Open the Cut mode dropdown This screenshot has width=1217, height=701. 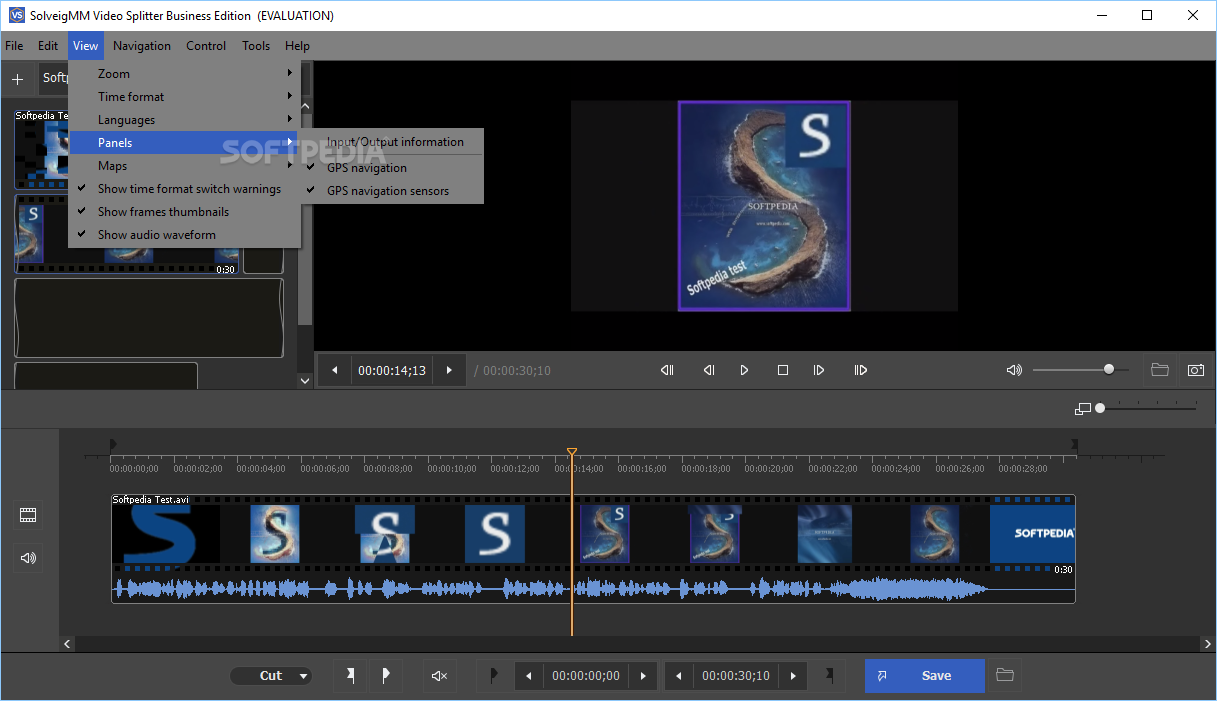(271, 676)
